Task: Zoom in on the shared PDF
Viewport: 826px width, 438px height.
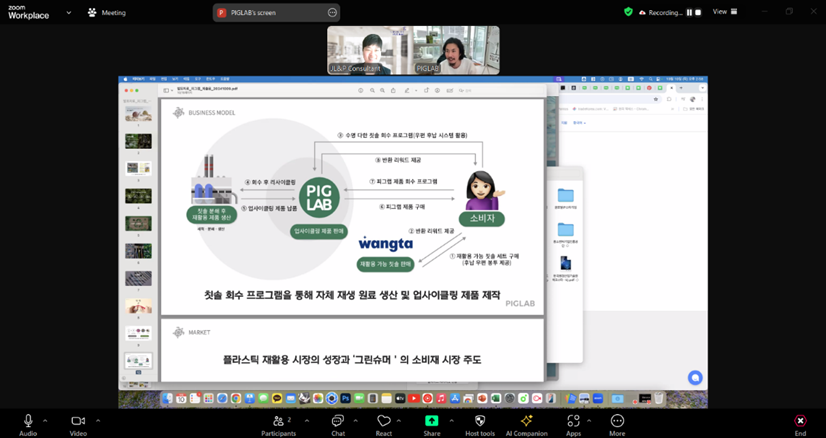Action: (382, 91)
